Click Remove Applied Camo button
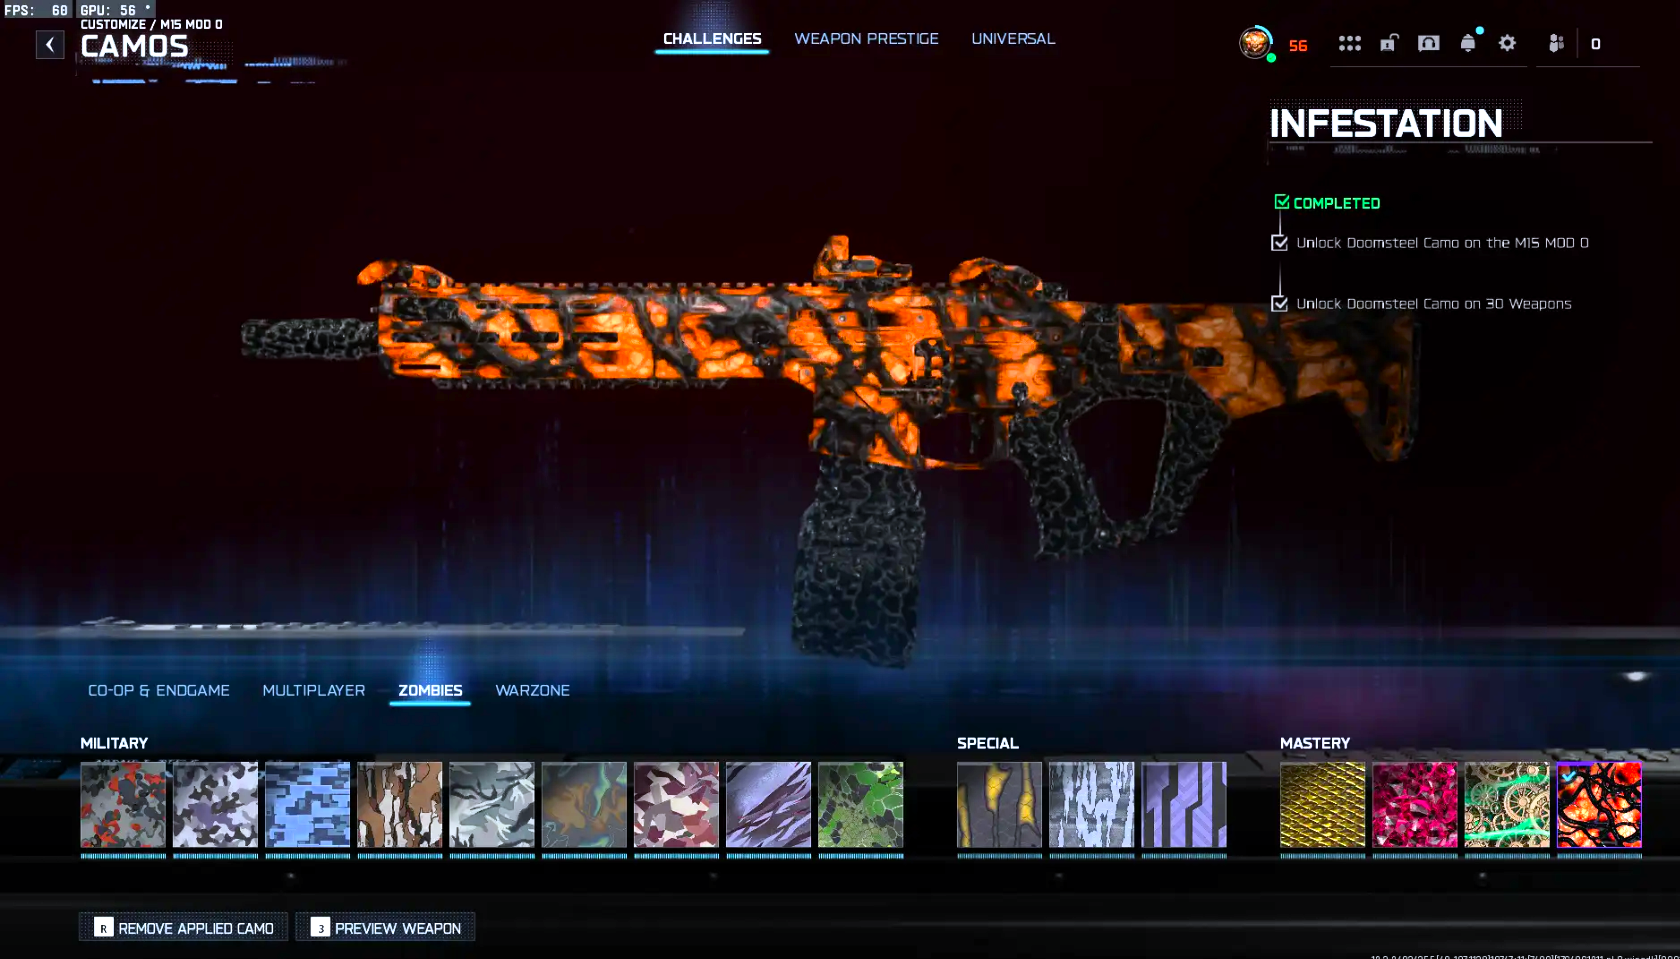The width and height of the screenshot is (1680, 959). (184, 927)
